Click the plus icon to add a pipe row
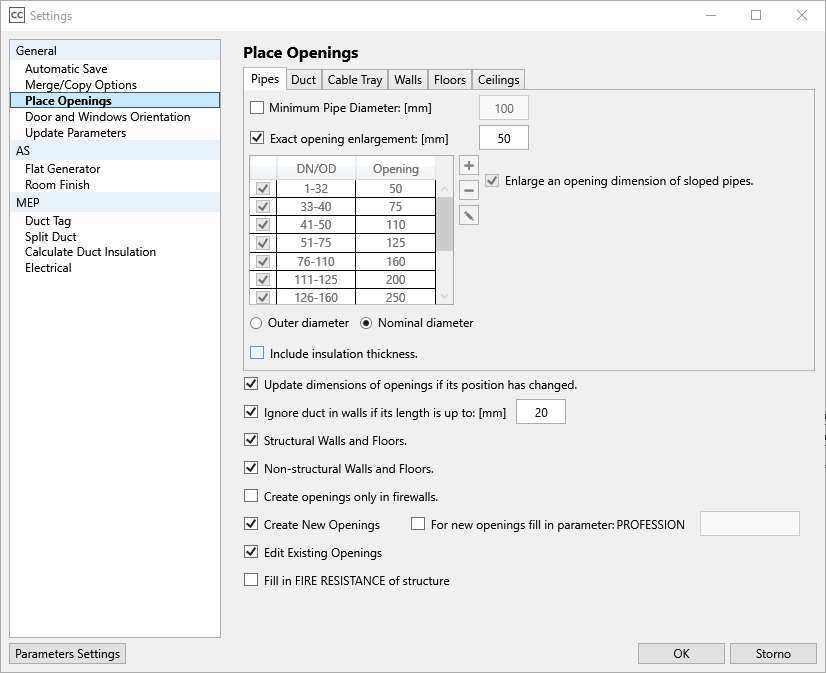Screen dimensions: 826x673 (x=469, y=165)
